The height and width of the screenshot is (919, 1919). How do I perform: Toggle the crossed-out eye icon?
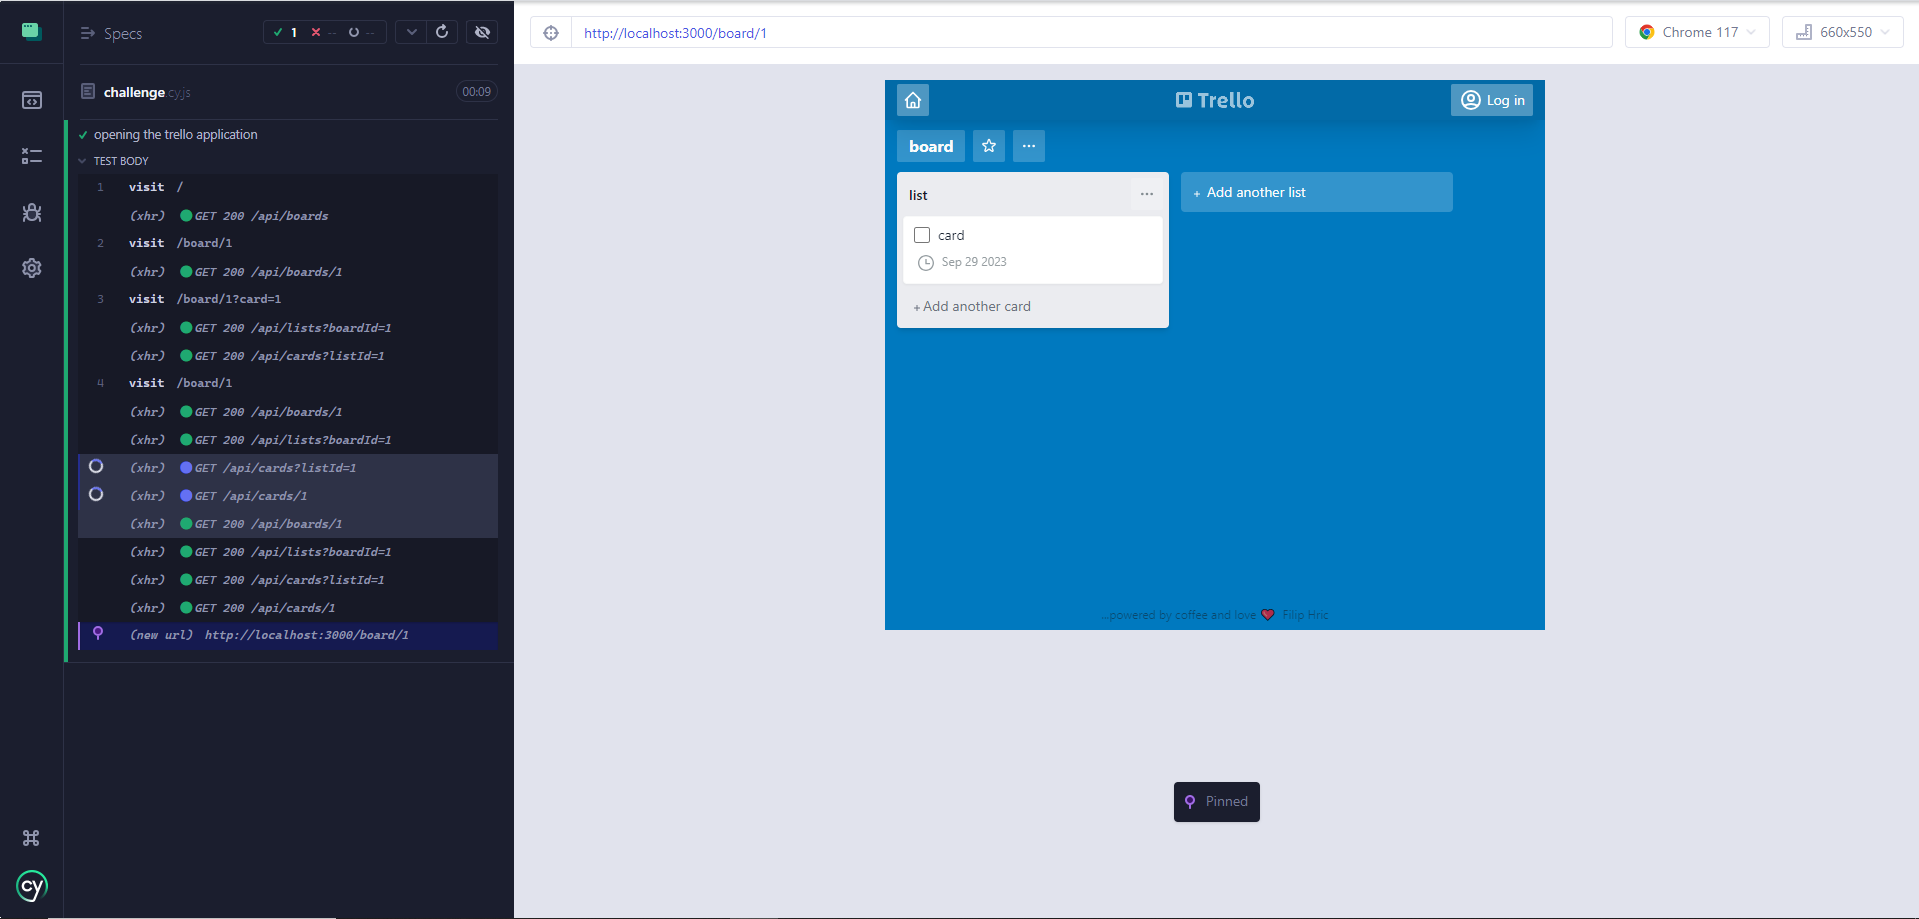482,32
